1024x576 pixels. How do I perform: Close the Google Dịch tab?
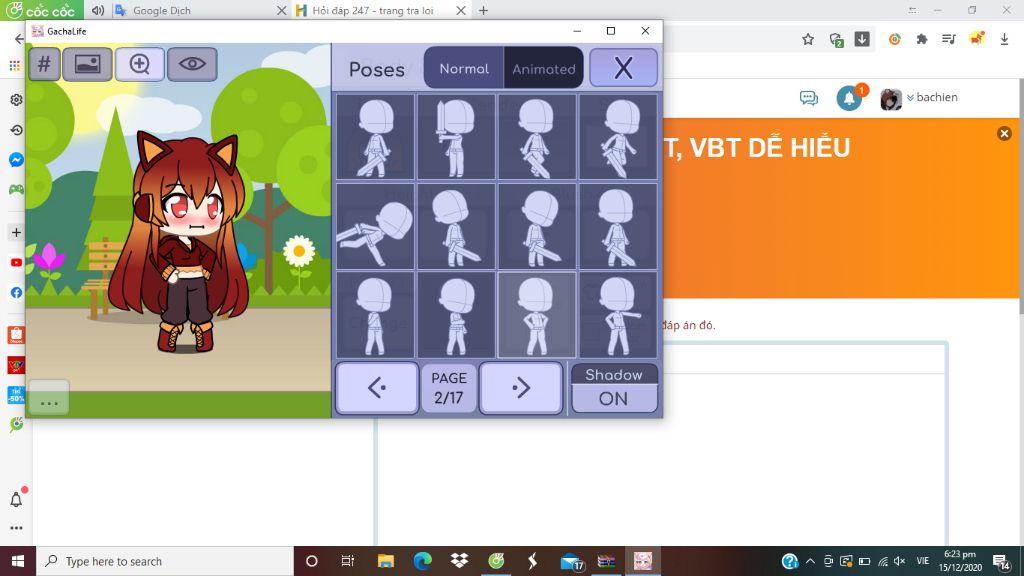[281, 10]
